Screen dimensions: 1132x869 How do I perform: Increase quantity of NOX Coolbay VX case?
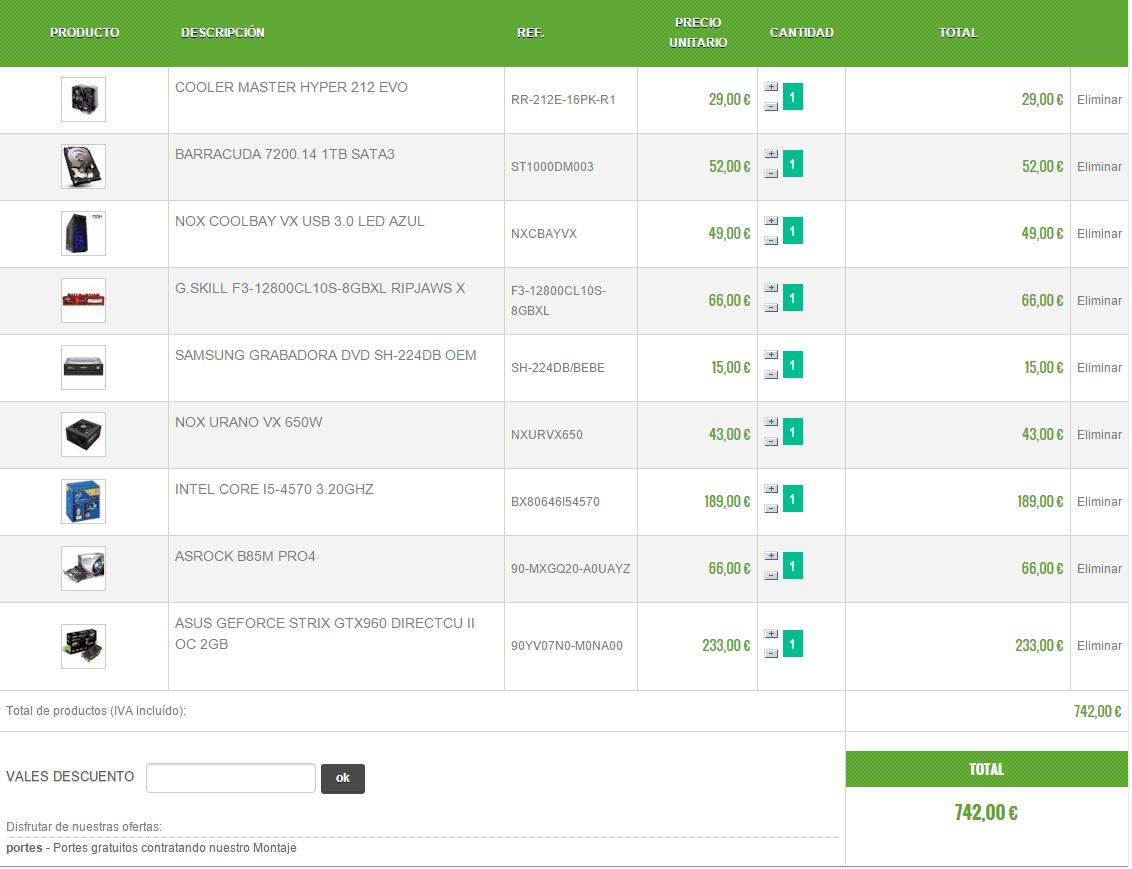pyautogui.click(x=771, y=222)
